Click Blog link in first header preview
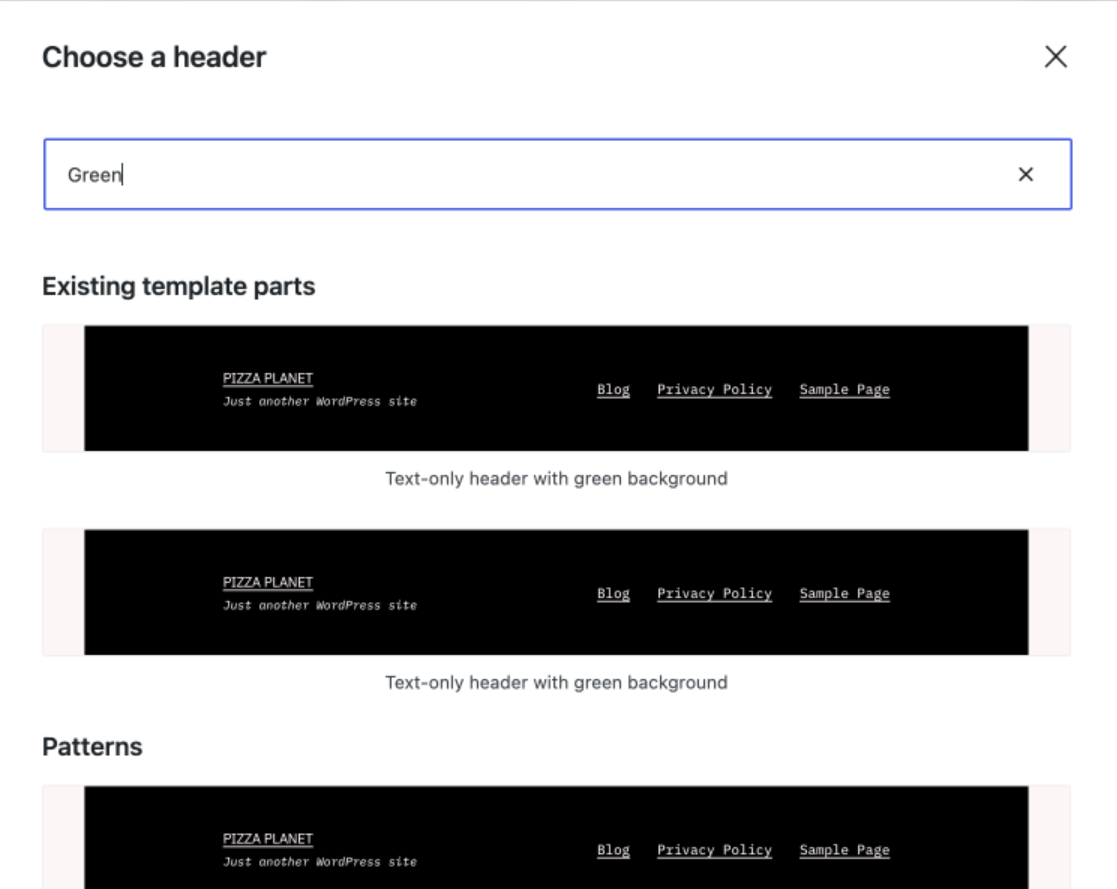Viewport: 1117px width, 889px height. pos(613,390)
